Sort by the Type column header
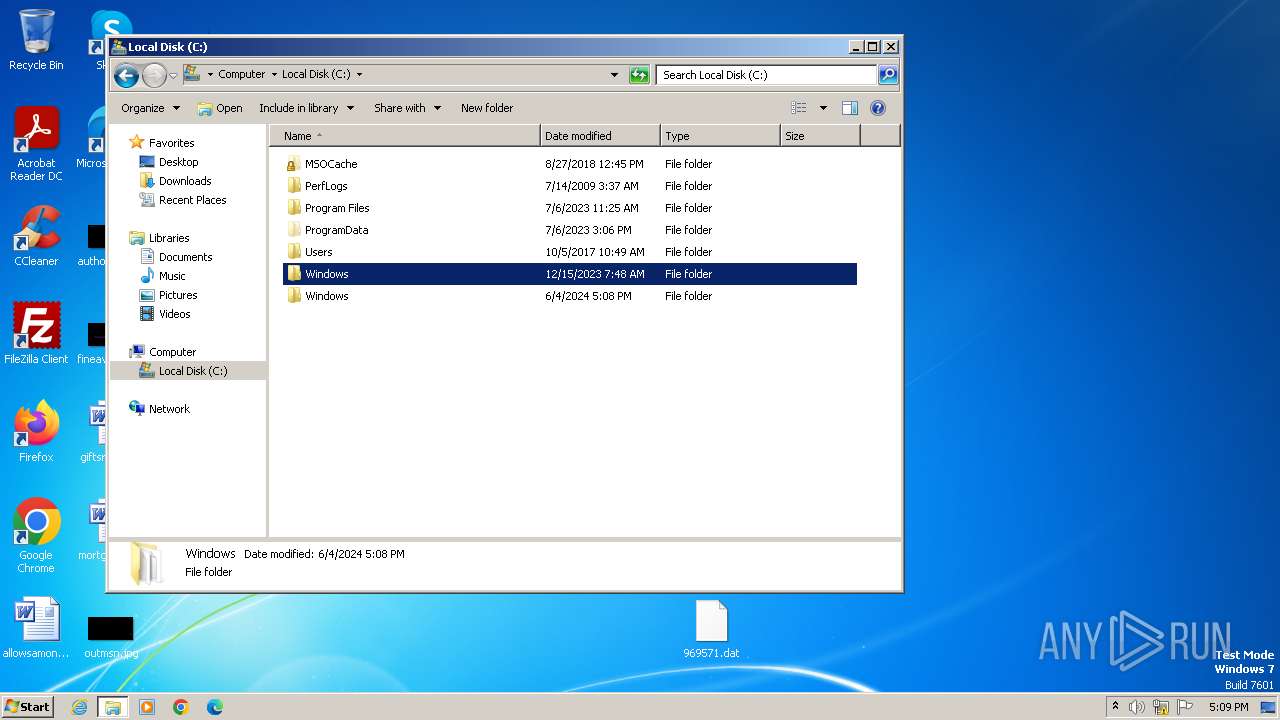 [720, 136]
